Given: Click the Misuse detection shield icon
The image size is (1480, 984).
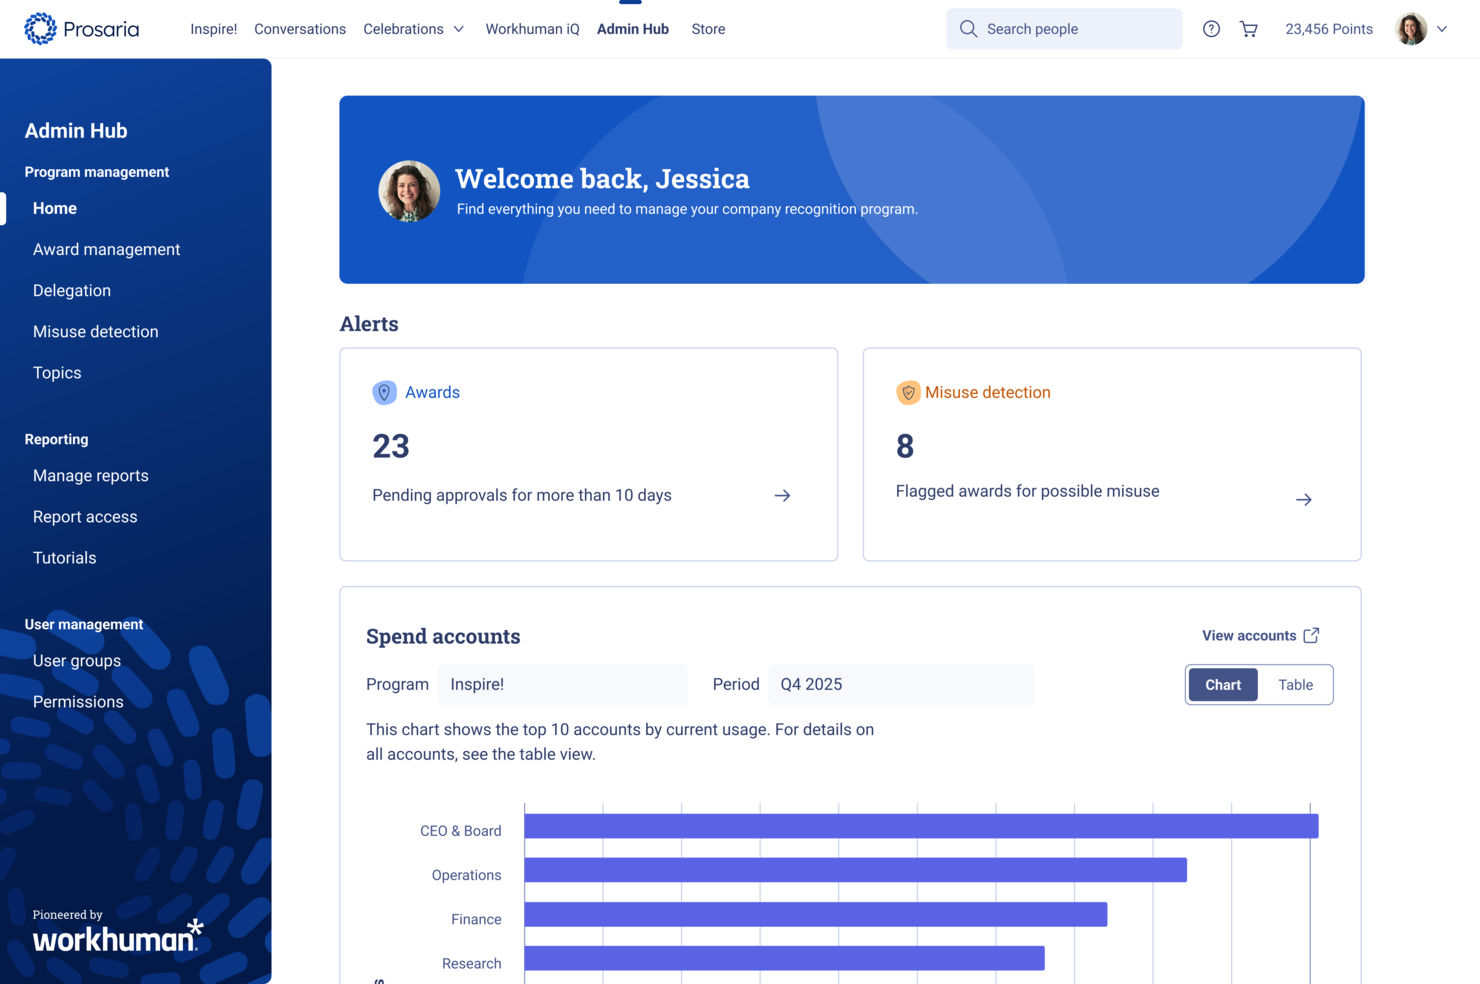Looking at the screenshot, I should [x=909, y=392].
